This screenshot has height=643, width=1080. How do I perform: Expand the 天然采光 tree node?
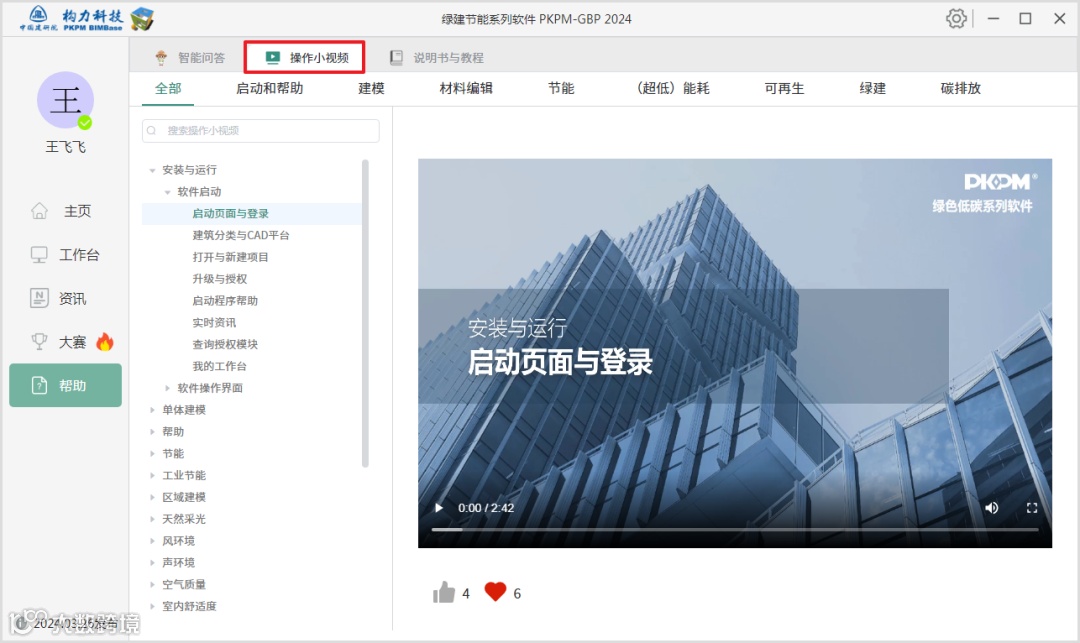[152, 519]
